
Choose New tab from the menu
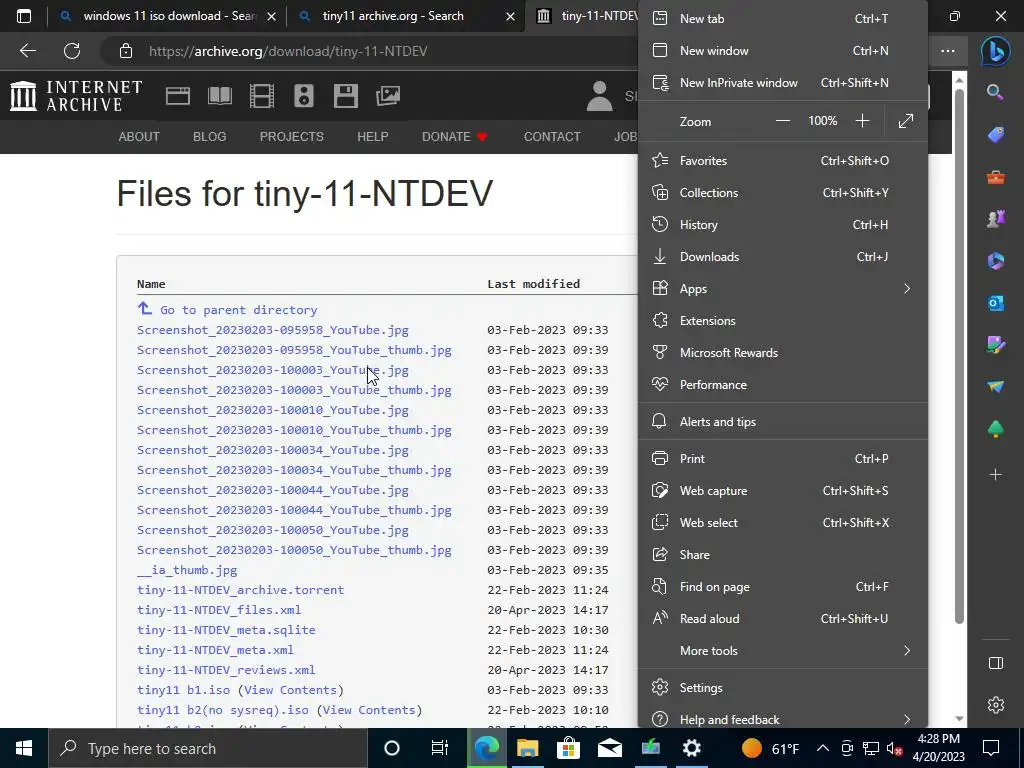tap(782, 18)
